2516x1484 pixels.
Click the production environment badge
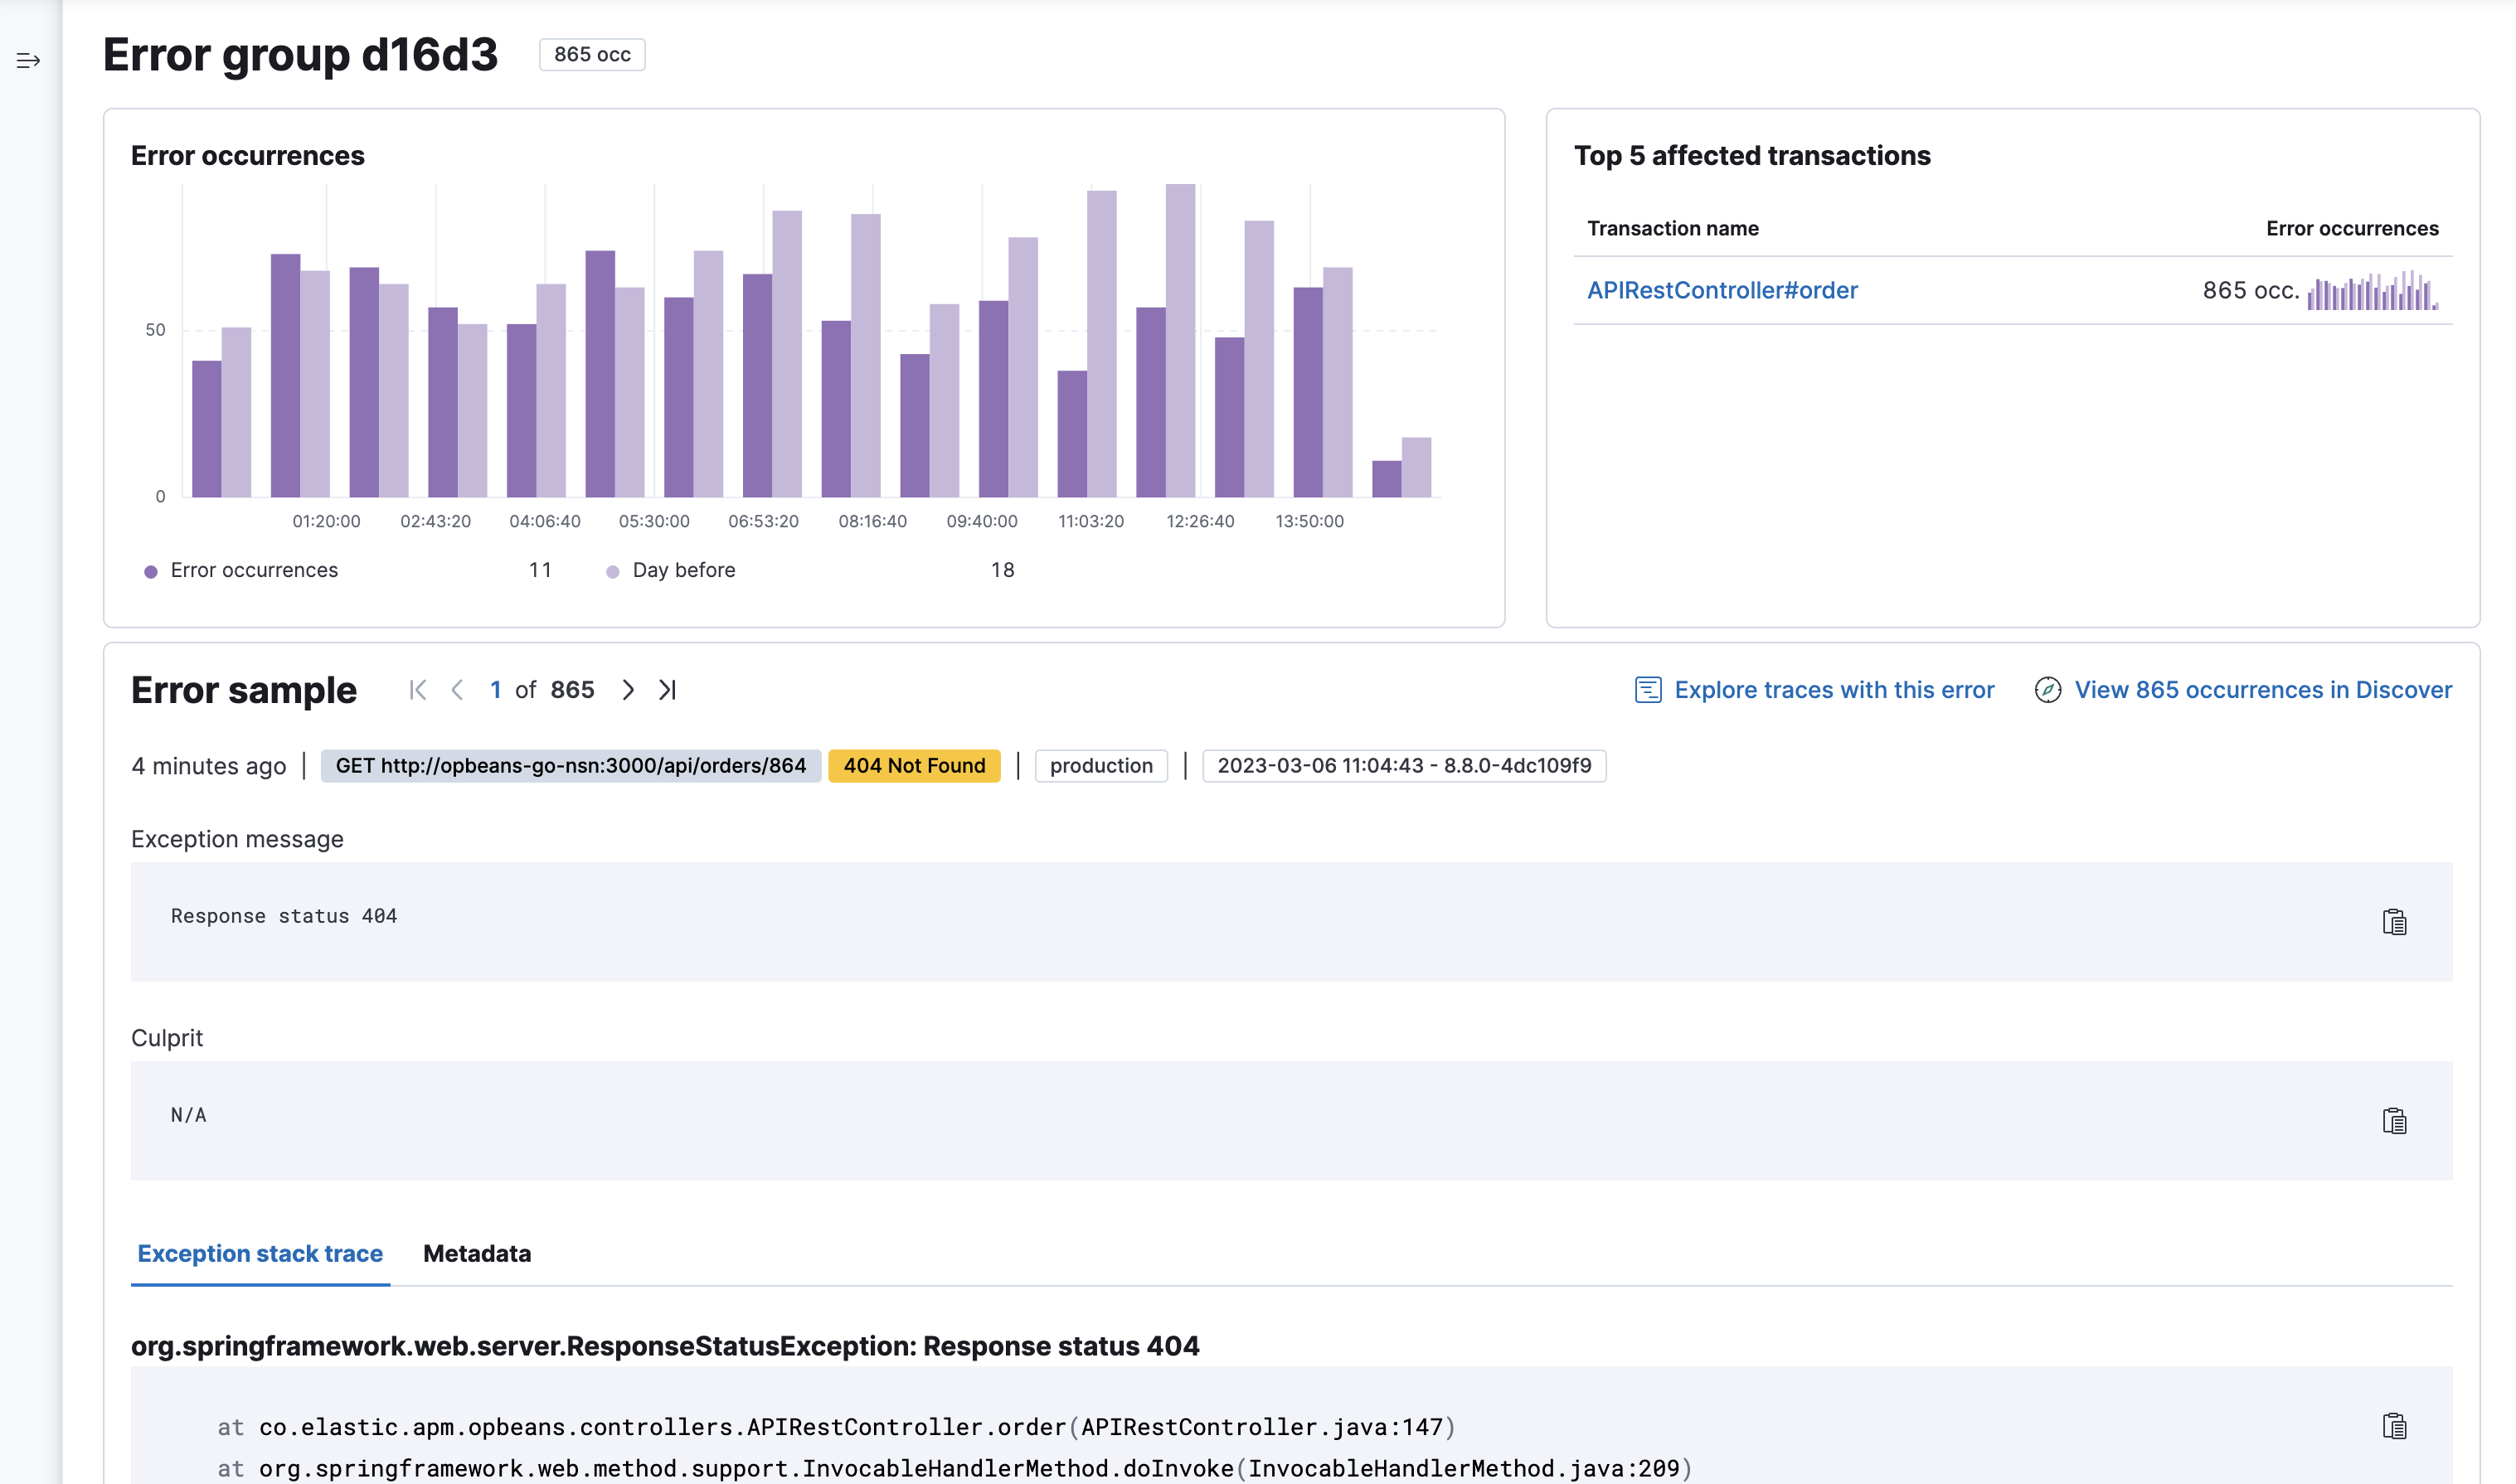tap(1101, 766)
